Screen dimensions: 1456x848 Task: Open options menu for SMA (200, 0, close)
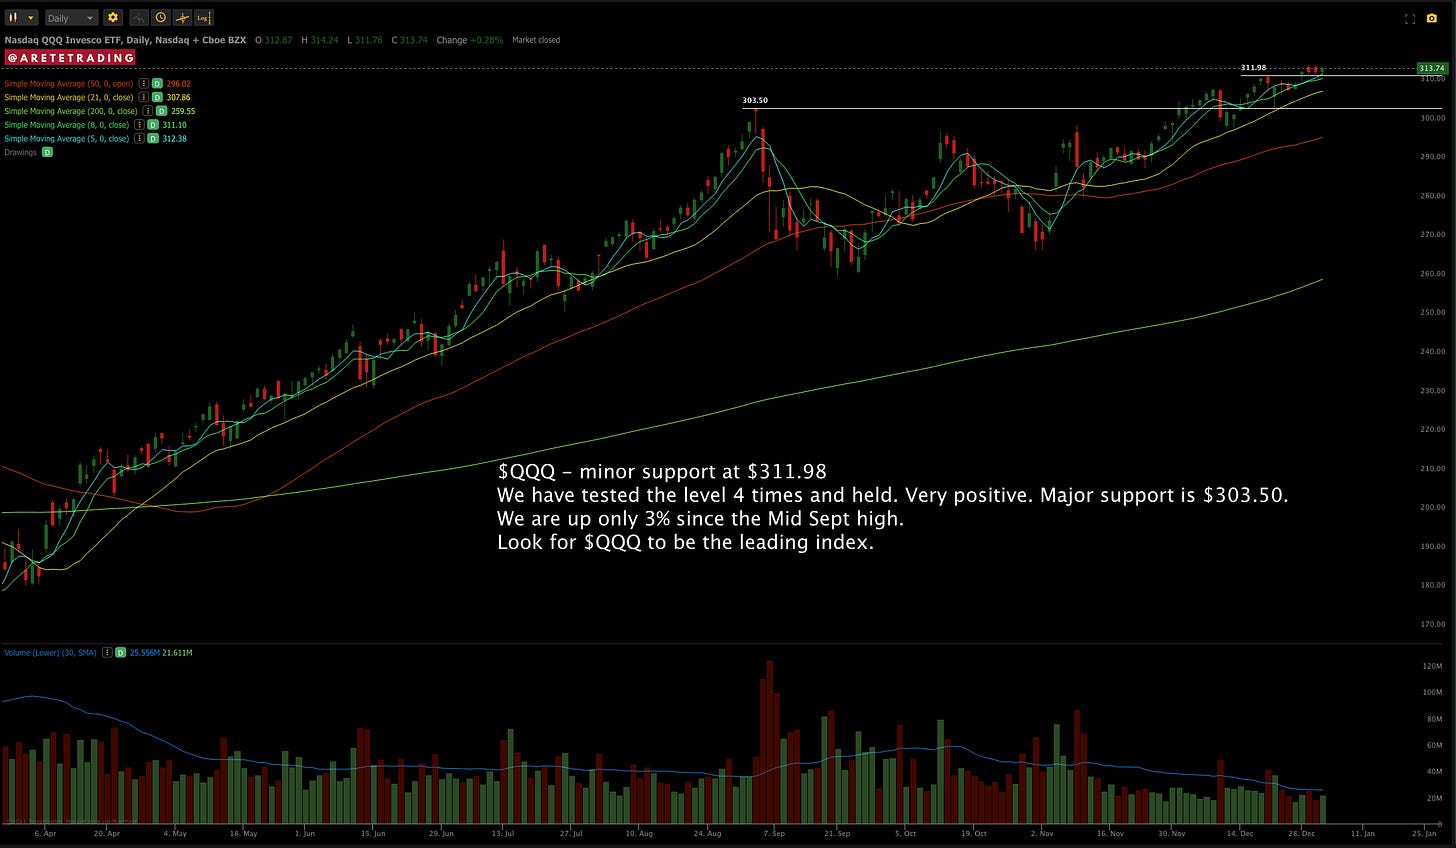click(x=148, y=111)
